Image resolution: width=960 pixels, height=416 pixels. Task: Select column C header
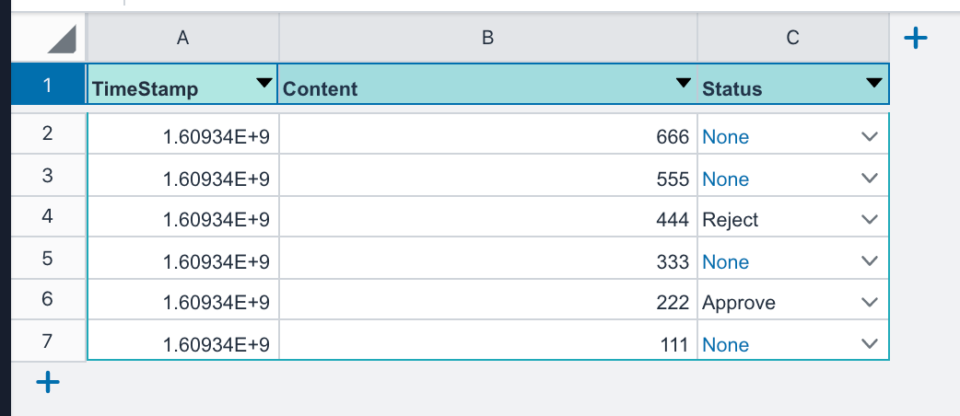point(792,38)
